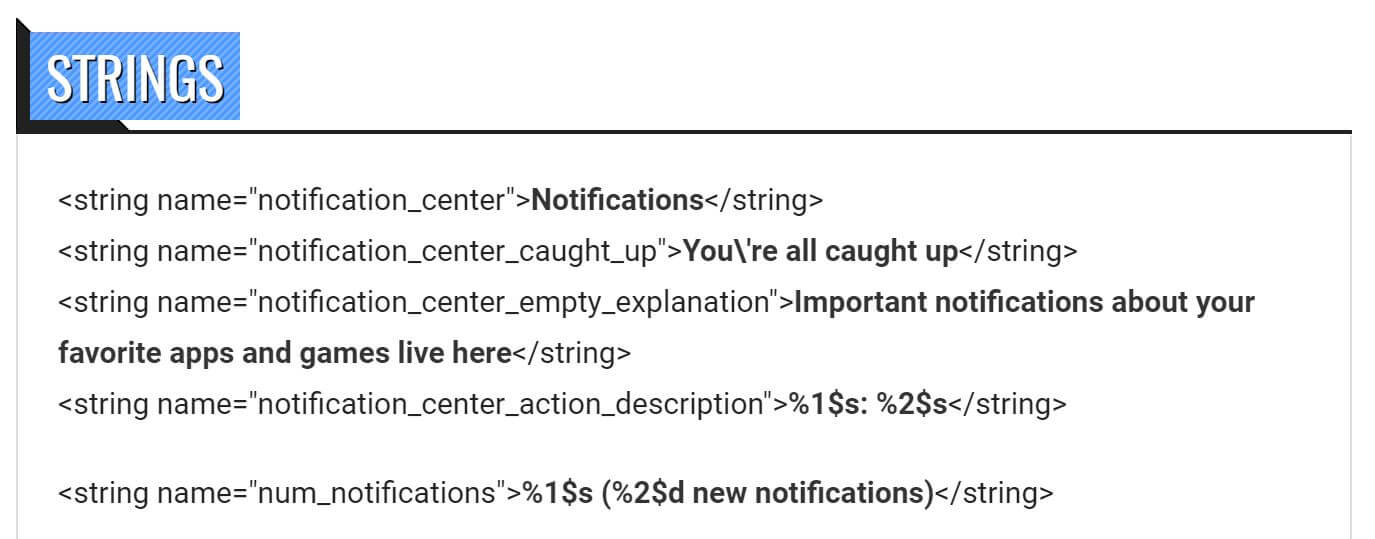The width and height of the screenshot is (1375, 539).
Task: Click the bold text %1$s (%2$d new notifications)
Action: coord(727,492)
